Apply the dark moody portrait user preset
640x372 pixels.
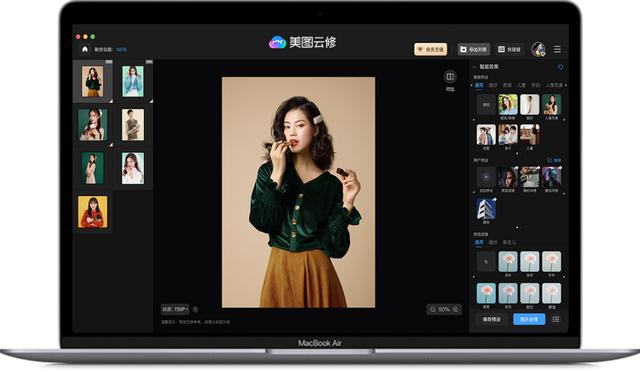click(508, 177)
